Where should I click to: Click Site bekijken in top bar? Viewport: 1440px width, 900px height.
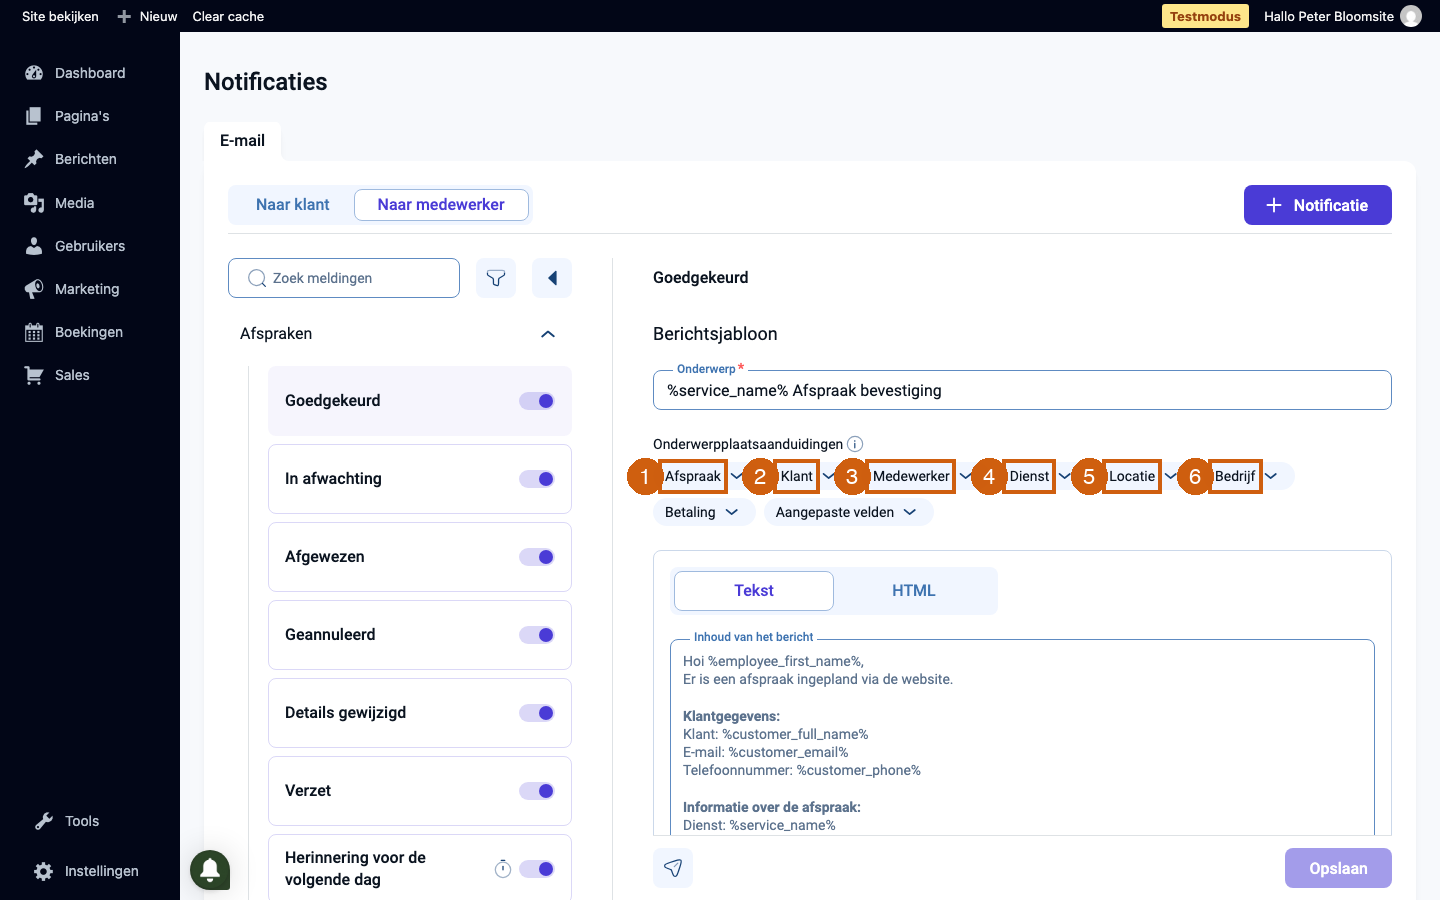[60, 16]
